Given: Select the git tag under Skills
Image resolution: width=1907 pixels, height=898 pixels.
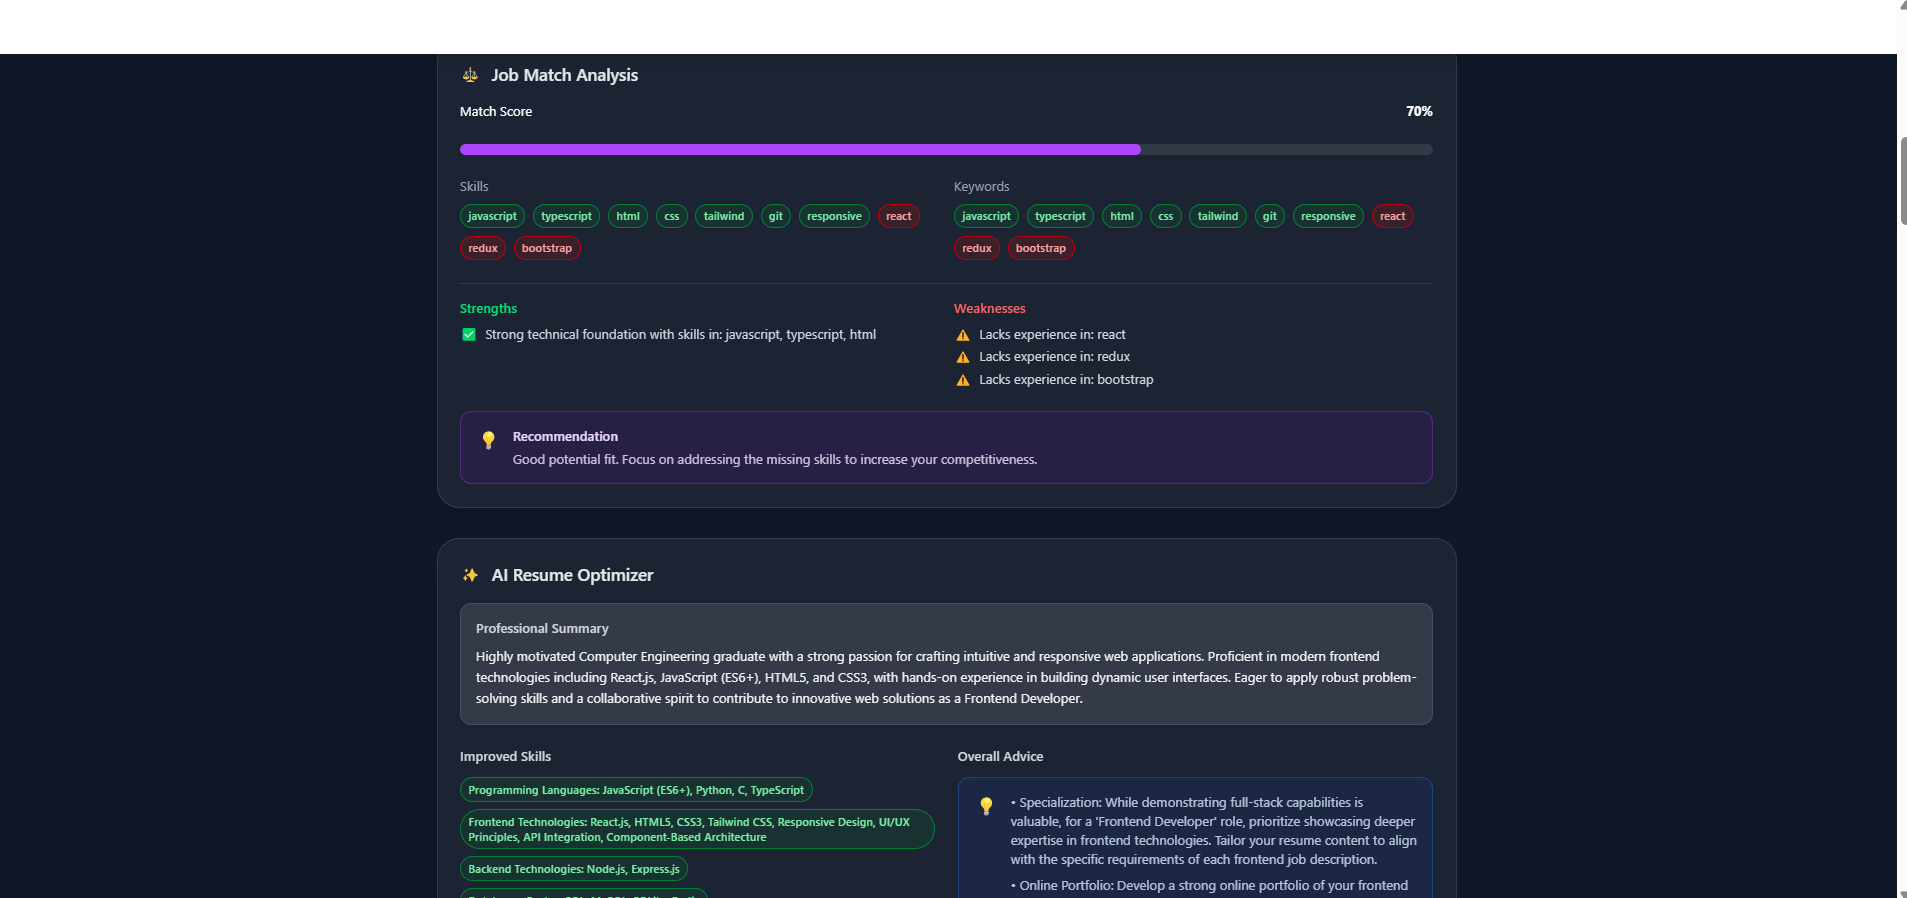Looking at the screenshot, I should [x=776, y=216].
